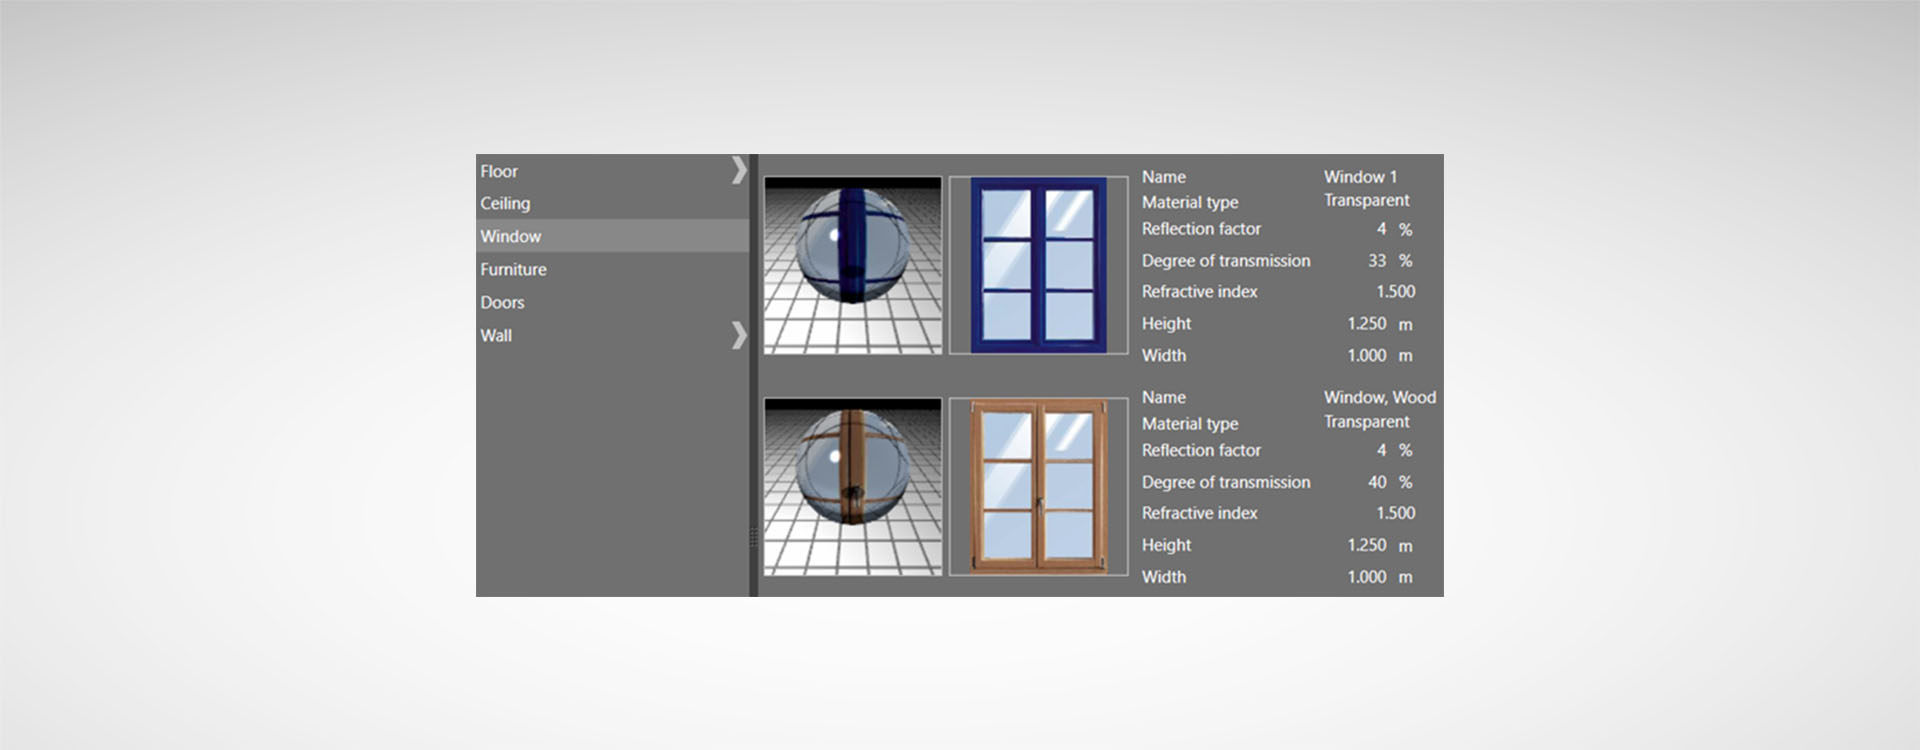Click Window, Wood height value 1.250
This screenshot has height=750, width=1920.
1366,544
